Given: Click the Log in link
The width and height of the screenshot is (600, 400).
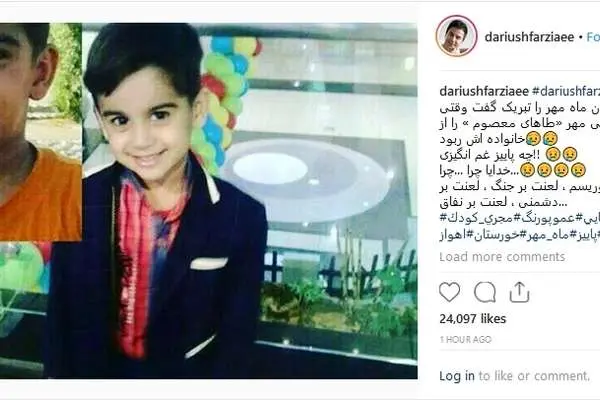Looking at the screenshot, I should point(457,376).
